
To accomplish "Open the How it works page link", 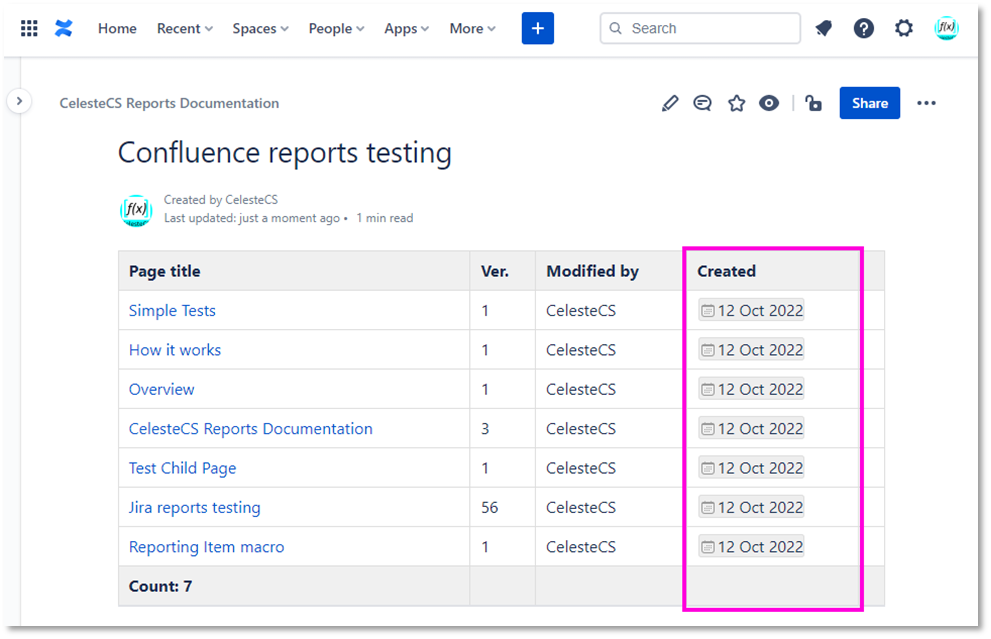I will click(175, 350).
